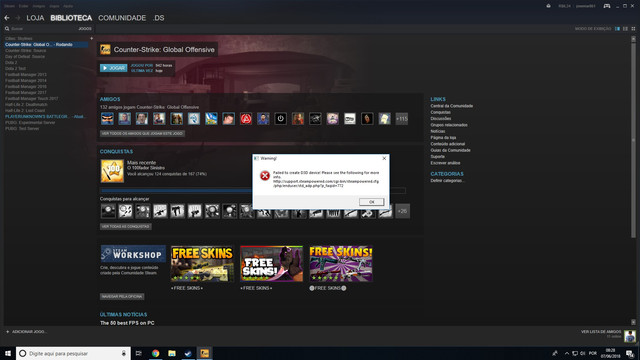This screenshot has height=360, width=640.
Task: Click the scrollbar up arrow
Action: tap(633, 39)
